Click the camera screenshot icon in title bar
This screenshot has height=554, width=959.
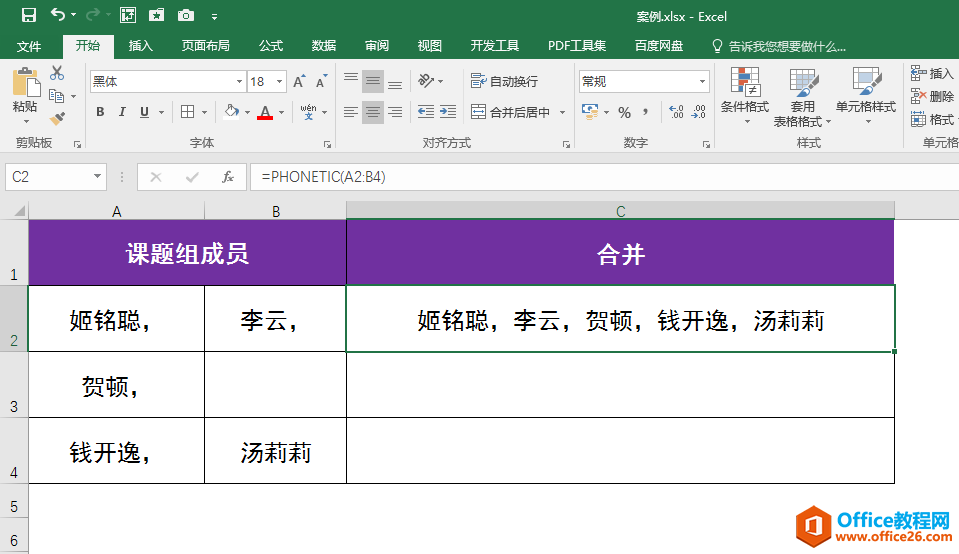(x=186, y=15)
